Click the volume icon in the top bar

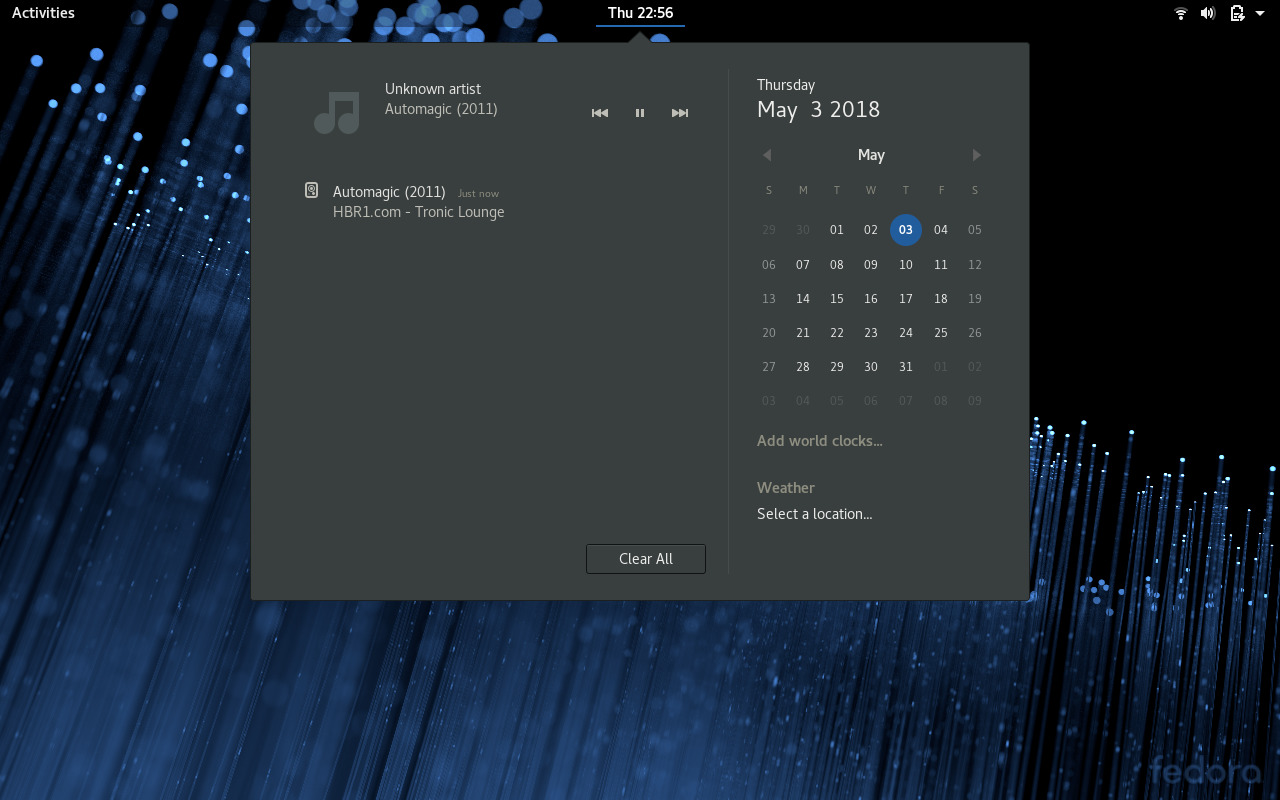[1208, 13]
